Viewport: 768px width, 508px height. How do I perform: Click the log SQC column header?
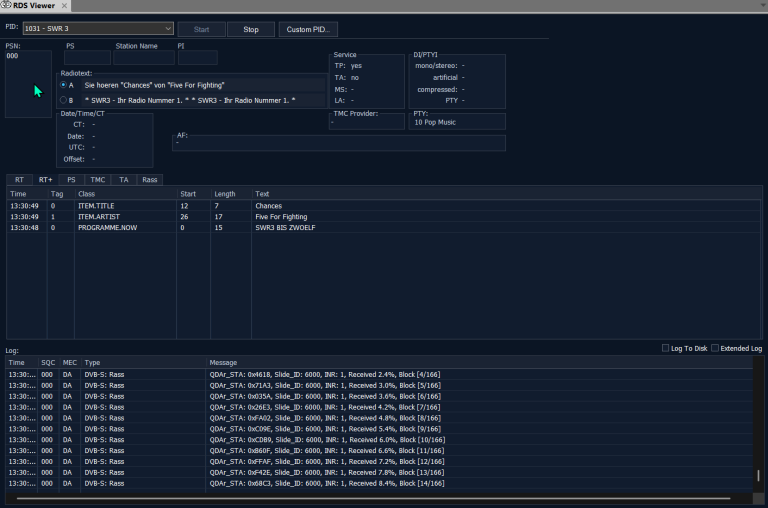click(48, 363)
